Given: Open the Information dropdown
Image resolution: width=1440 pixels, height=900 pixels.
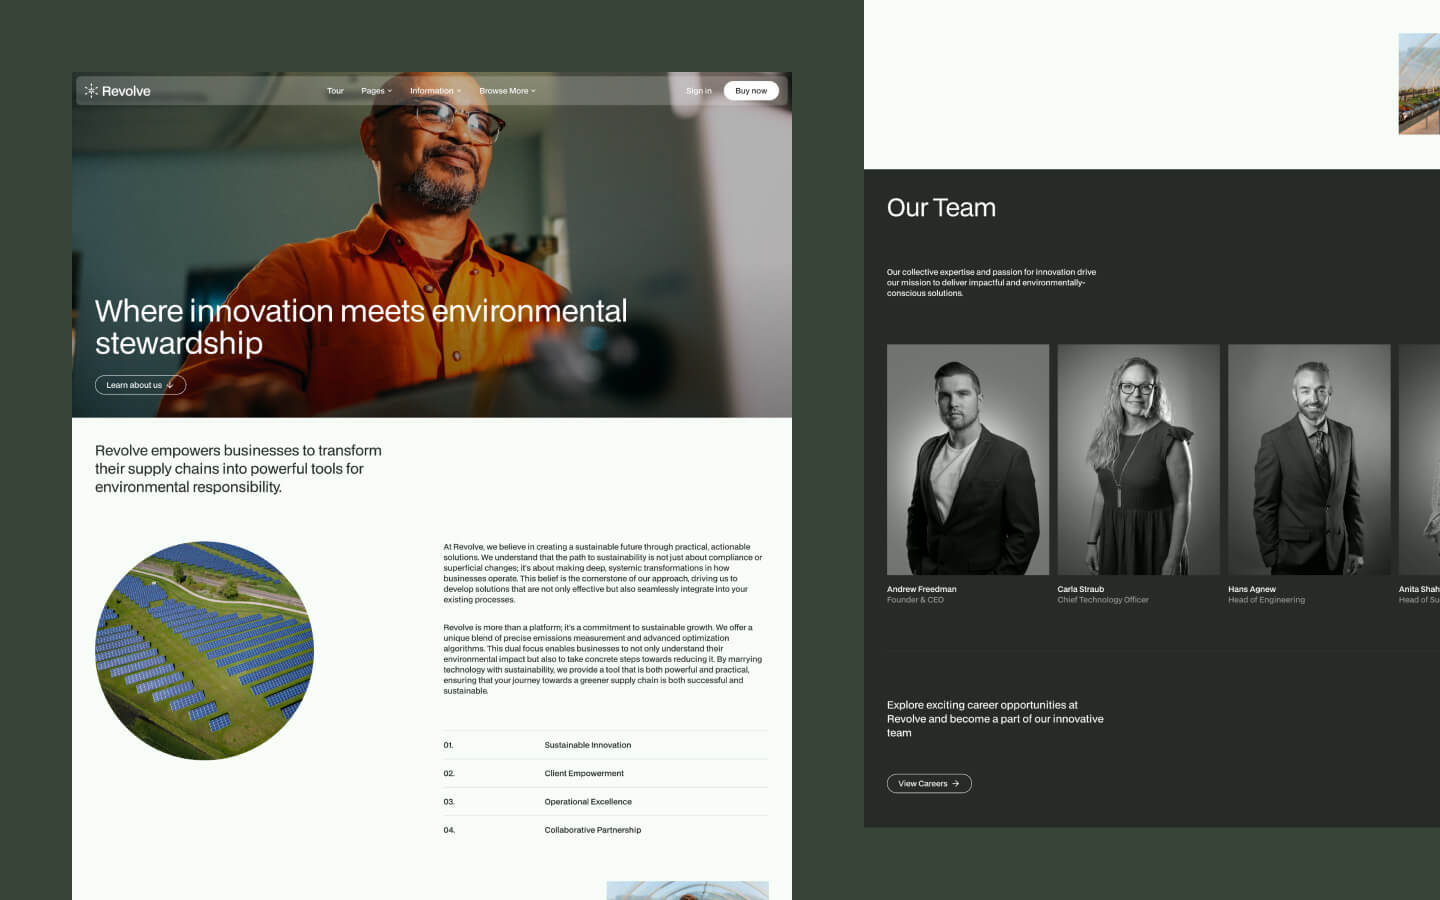Looking at the screenshot, I should tap(435, 90).
